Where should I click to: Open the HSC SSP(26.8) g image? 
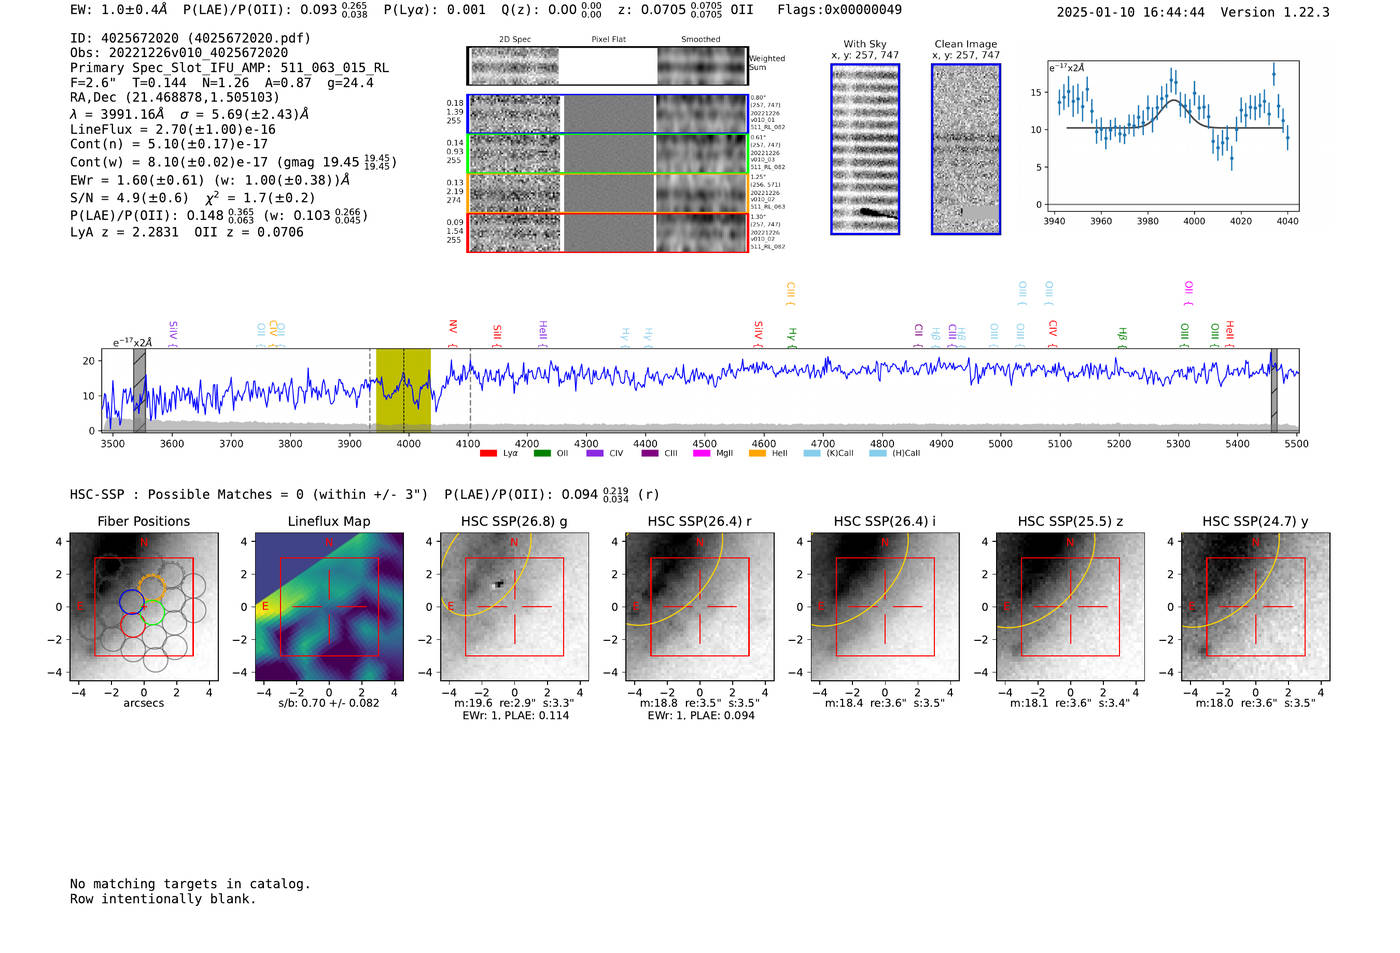(514, 607)
